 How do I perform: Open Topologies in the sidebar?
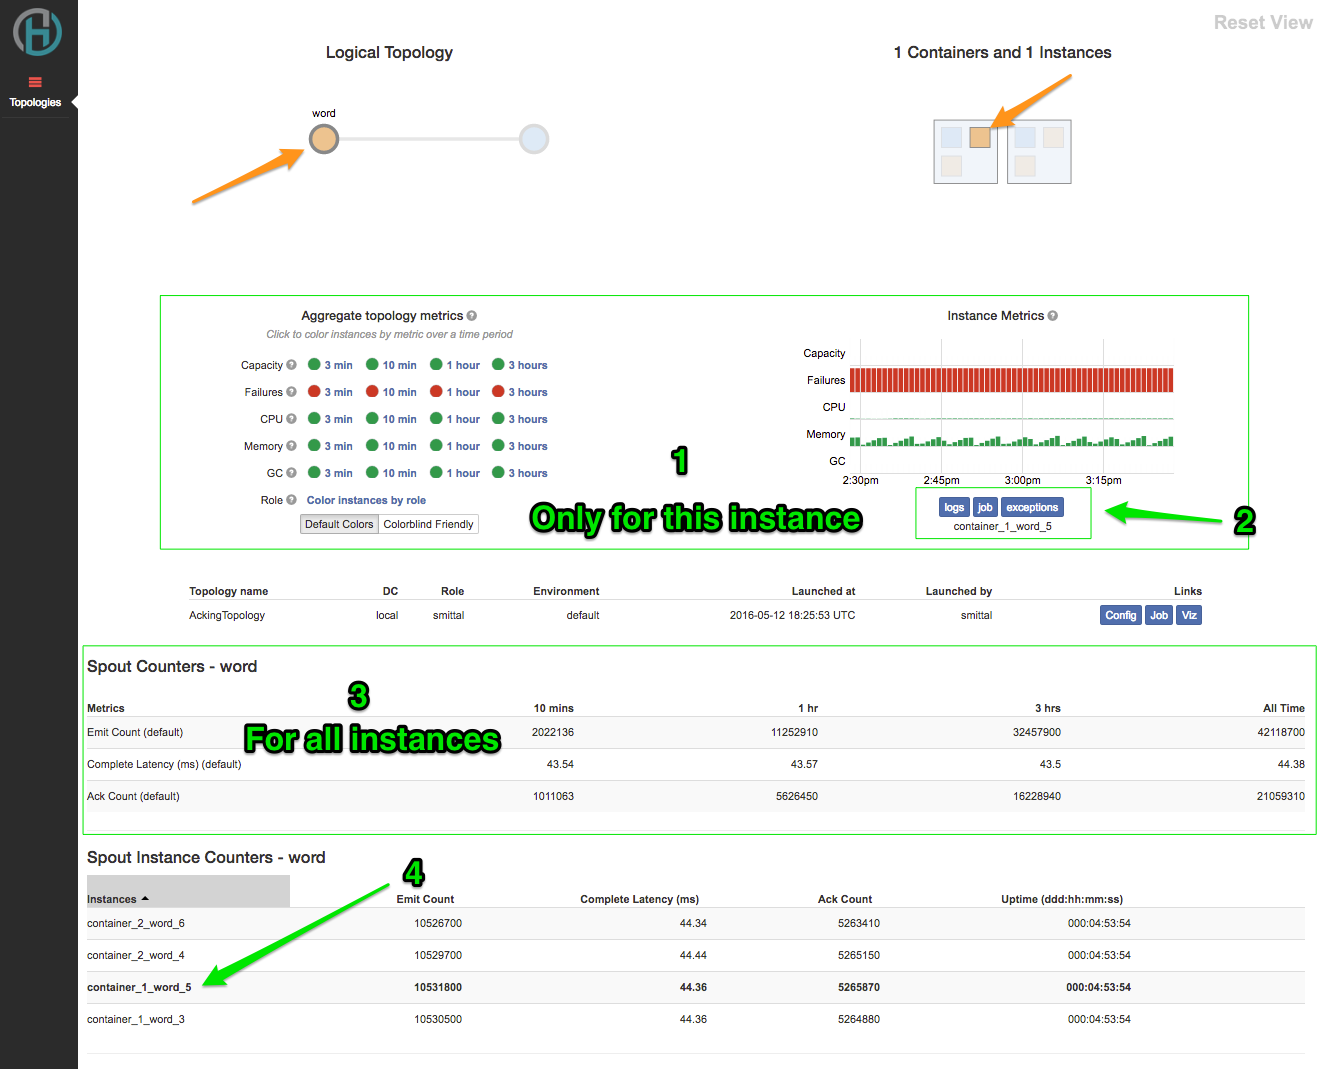(x=35, y=93)
